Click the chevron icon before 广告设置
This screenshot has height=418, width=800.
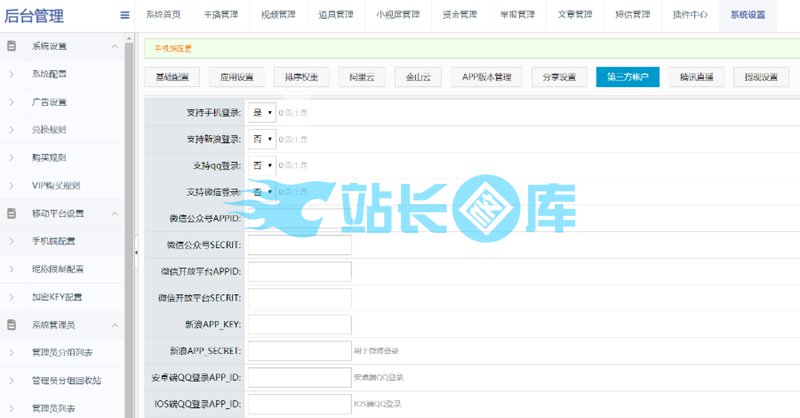coord(11,102)
